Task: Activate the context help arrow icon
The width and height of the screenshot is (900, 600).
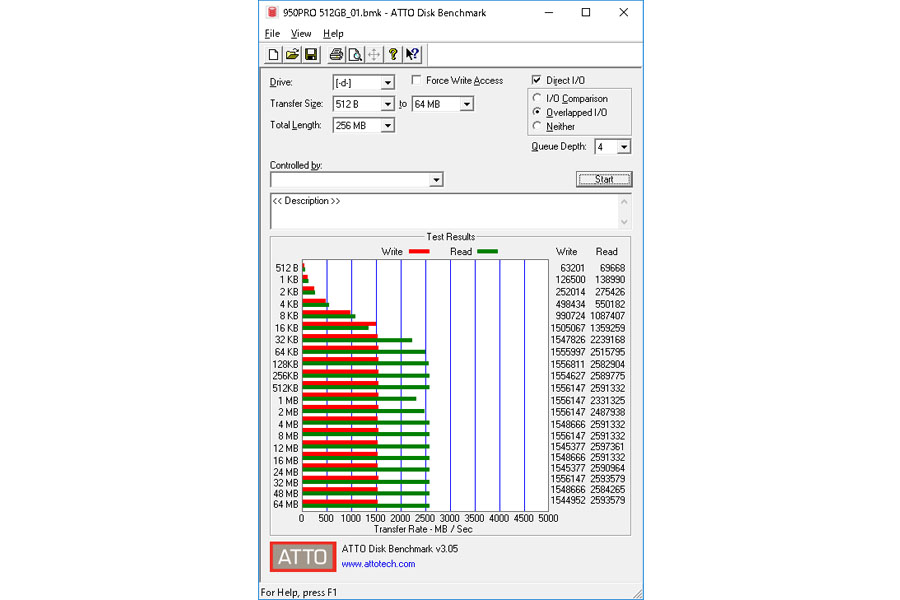Action: (413, 55)
